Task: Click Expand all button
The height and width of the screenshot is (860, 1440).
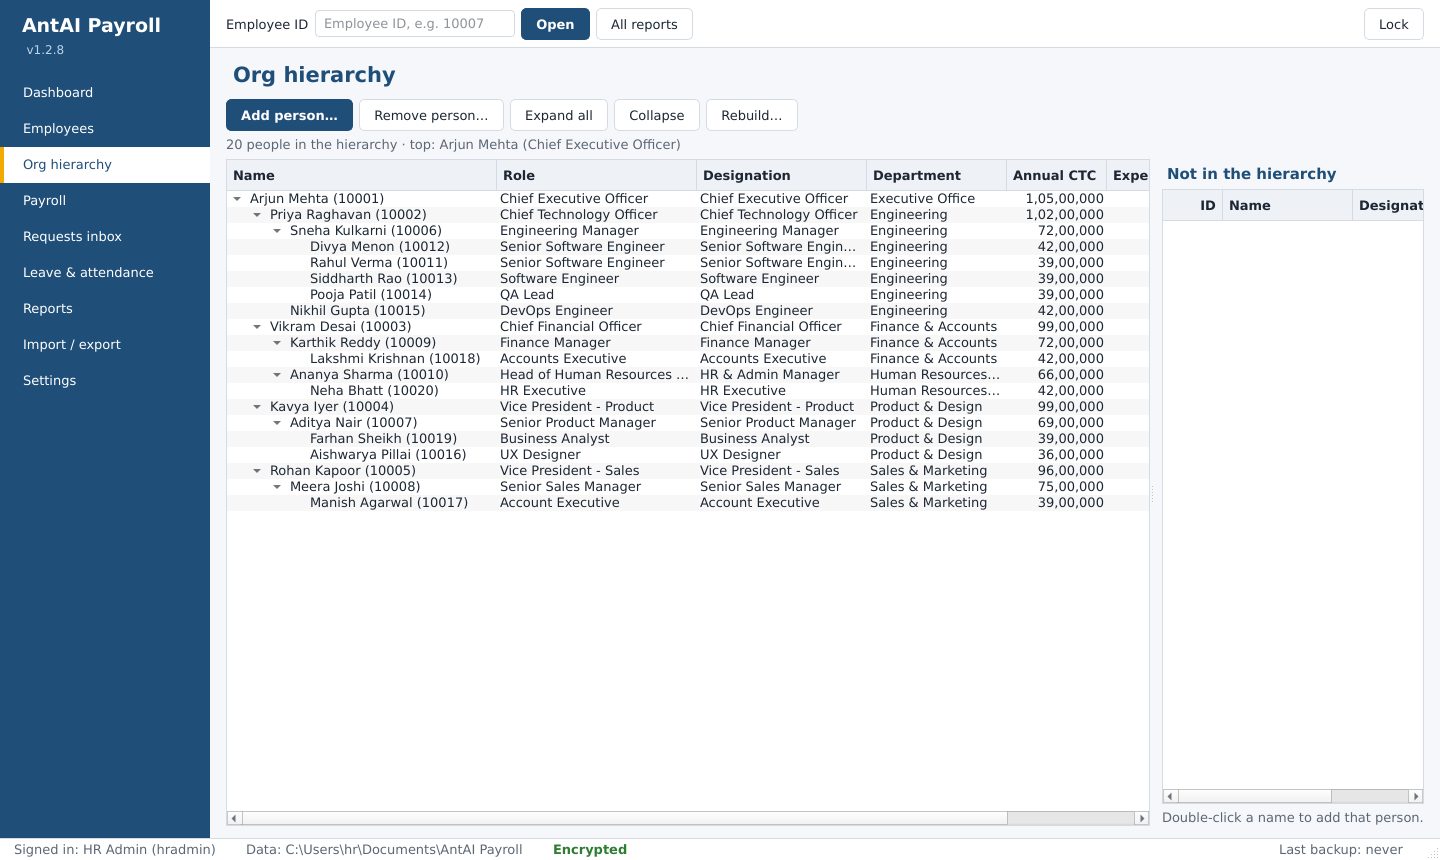Action: (x=558, y=115)
